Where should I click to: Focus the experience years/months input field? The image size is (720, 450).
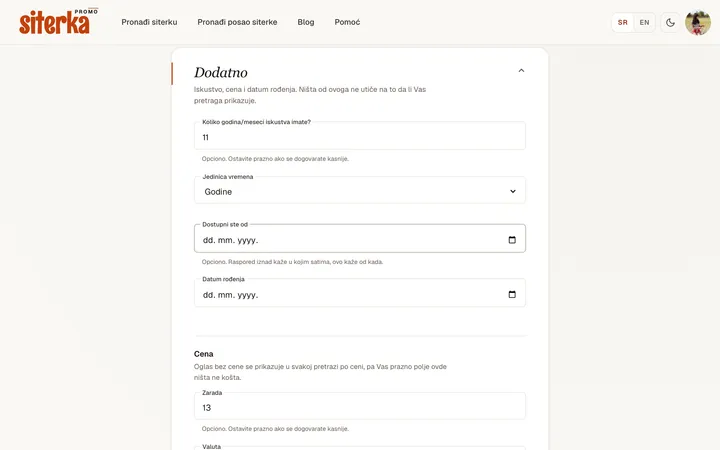click(x=360, y=136)
